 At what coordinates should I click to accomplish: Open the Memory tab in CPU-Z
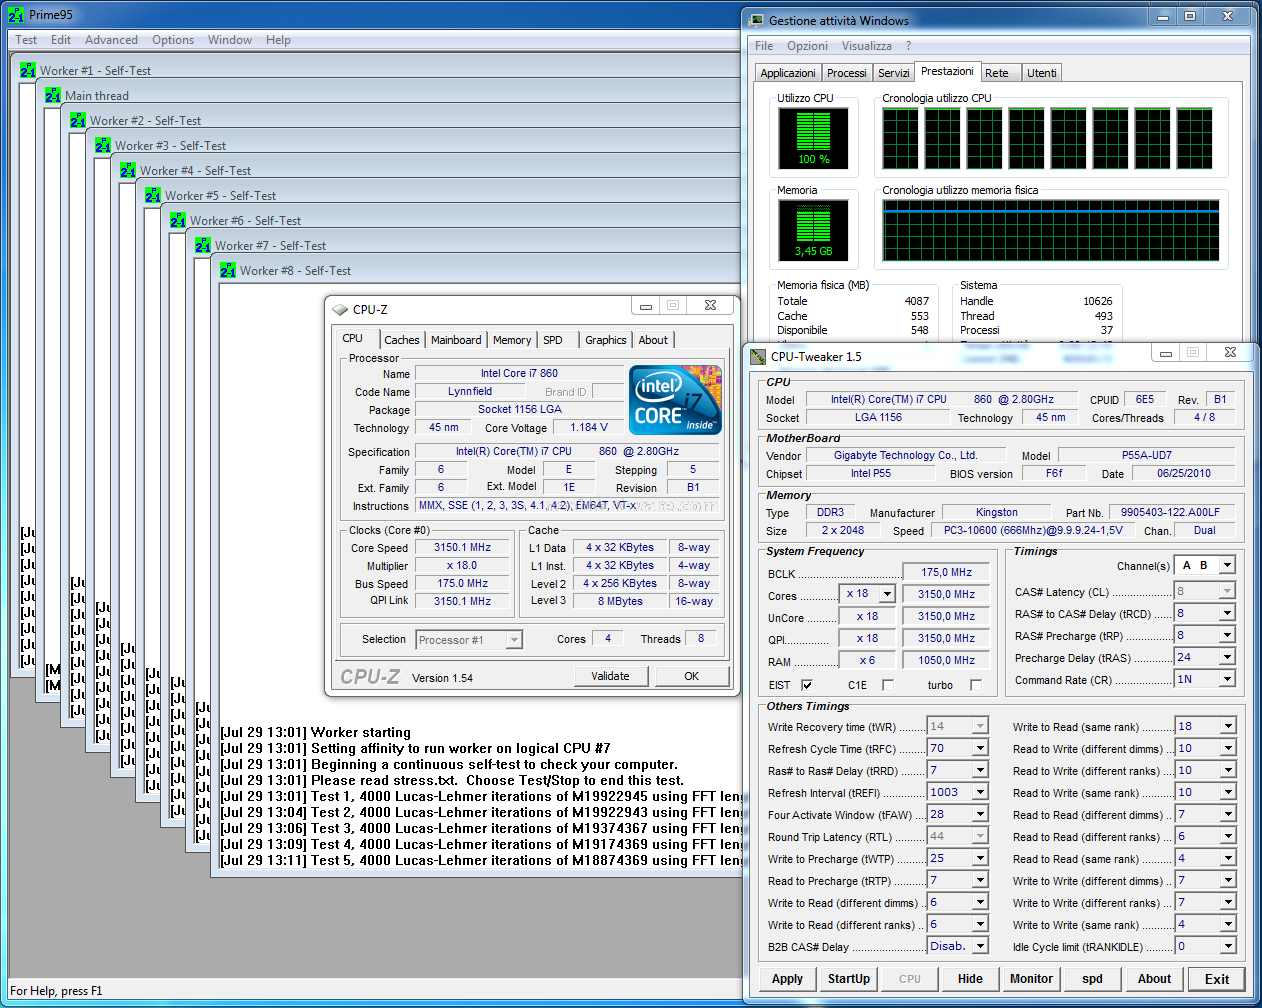(512, 340)
